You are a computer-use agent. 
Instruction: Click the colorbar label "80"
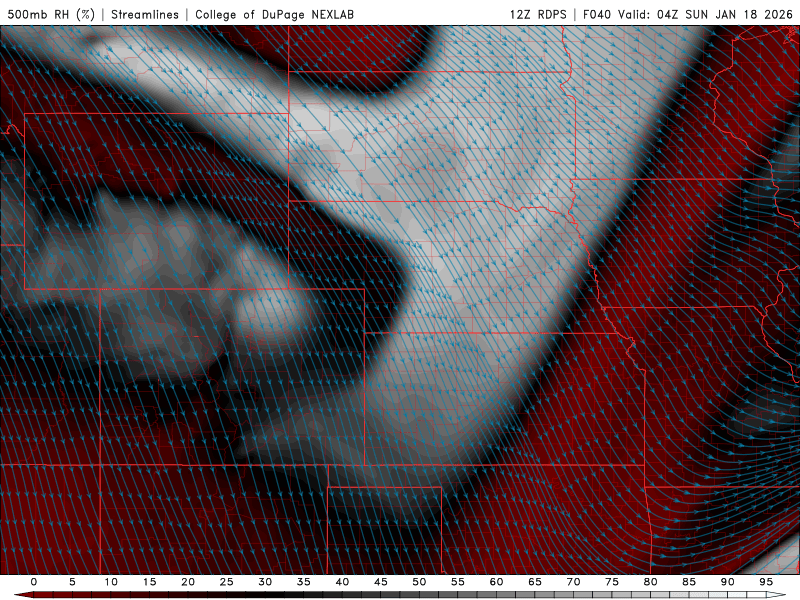coord(651,582)
